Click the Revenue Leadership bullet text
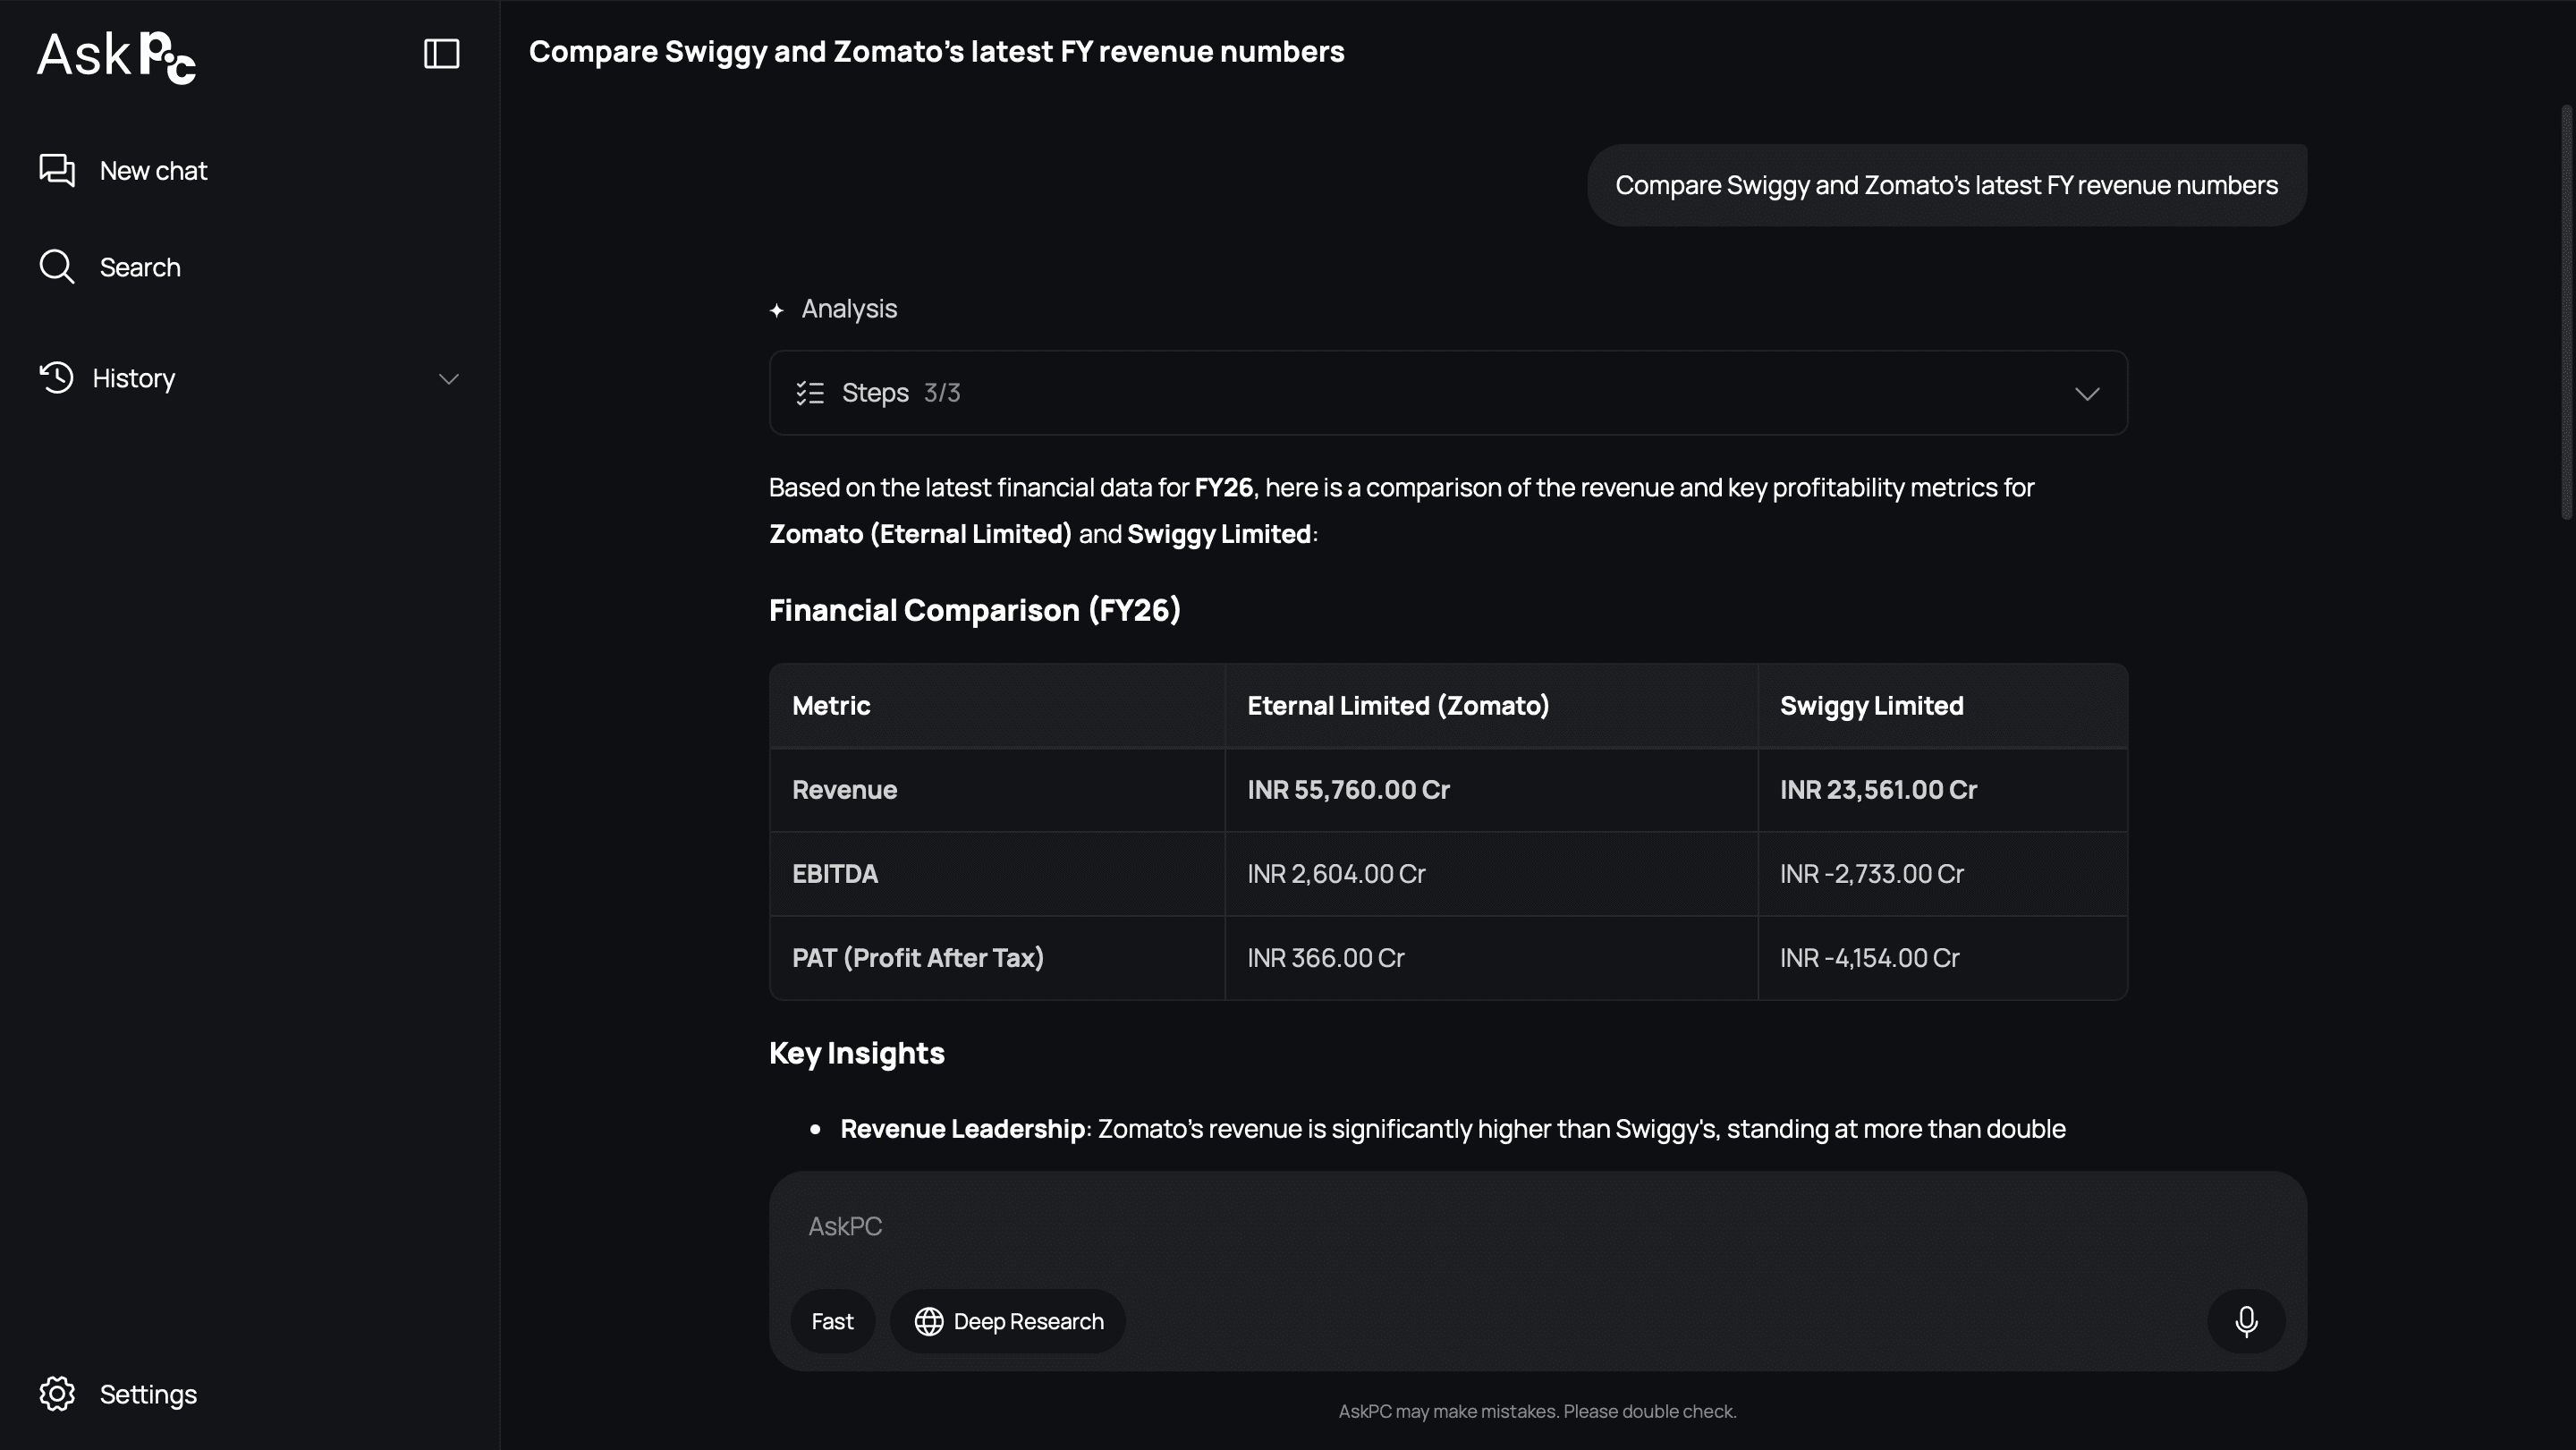This screenshot has width=2576, height=1450. [x=1452, y=1129]
